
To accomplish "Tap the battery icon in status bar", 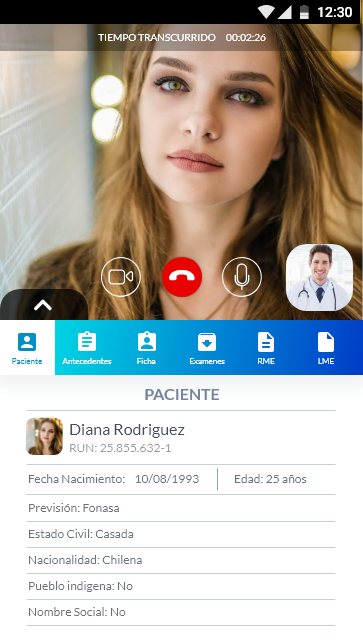I will pyautogui.click(x=304, y=12).
